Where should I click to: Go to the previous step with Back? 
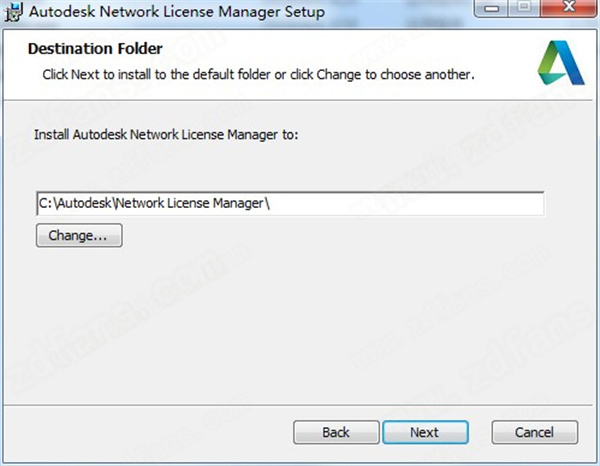pyautogui.click(x=336, y=432)
